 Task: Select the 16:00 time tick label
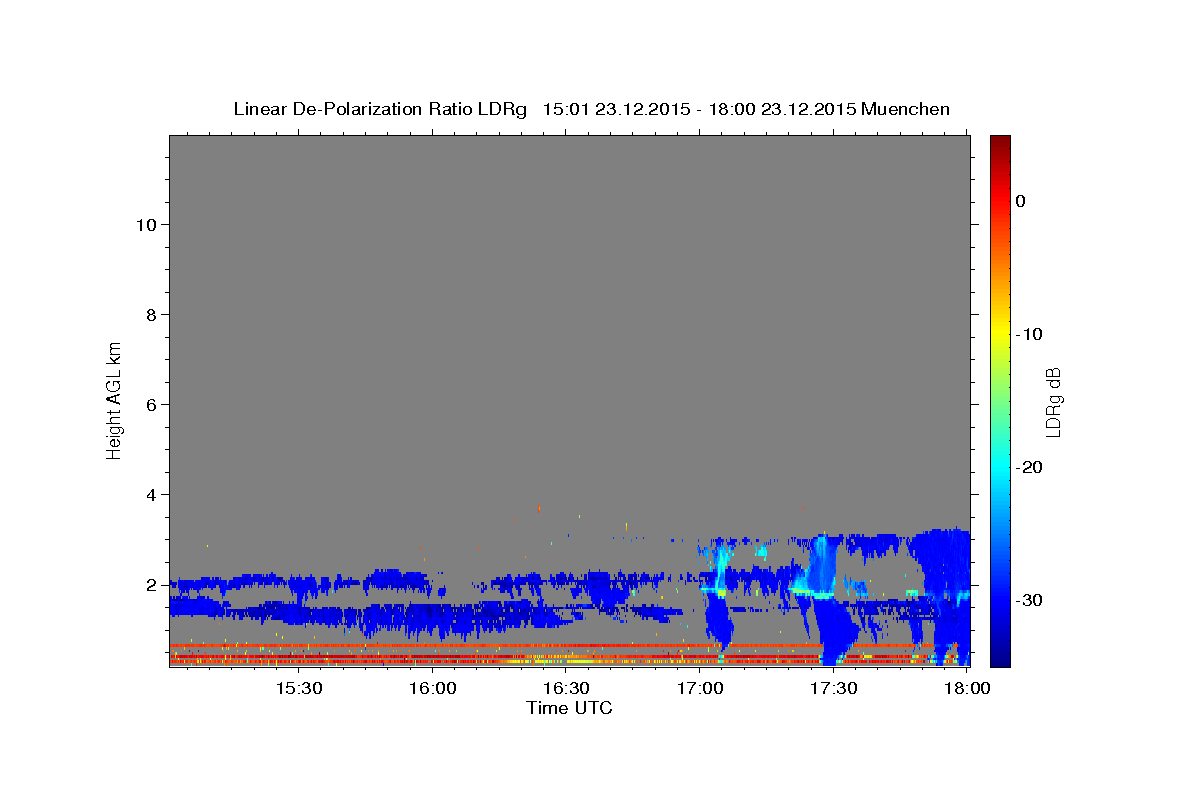pyautogui.click(x=432, y=689)
